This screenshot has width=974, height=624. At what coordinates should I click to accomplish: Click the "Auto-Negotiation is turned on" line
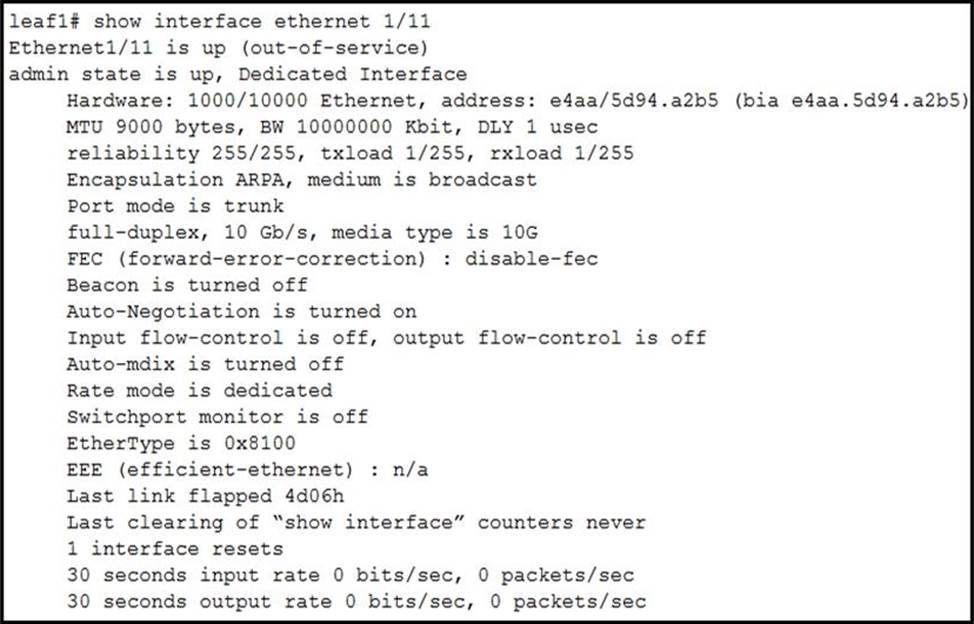241,311
